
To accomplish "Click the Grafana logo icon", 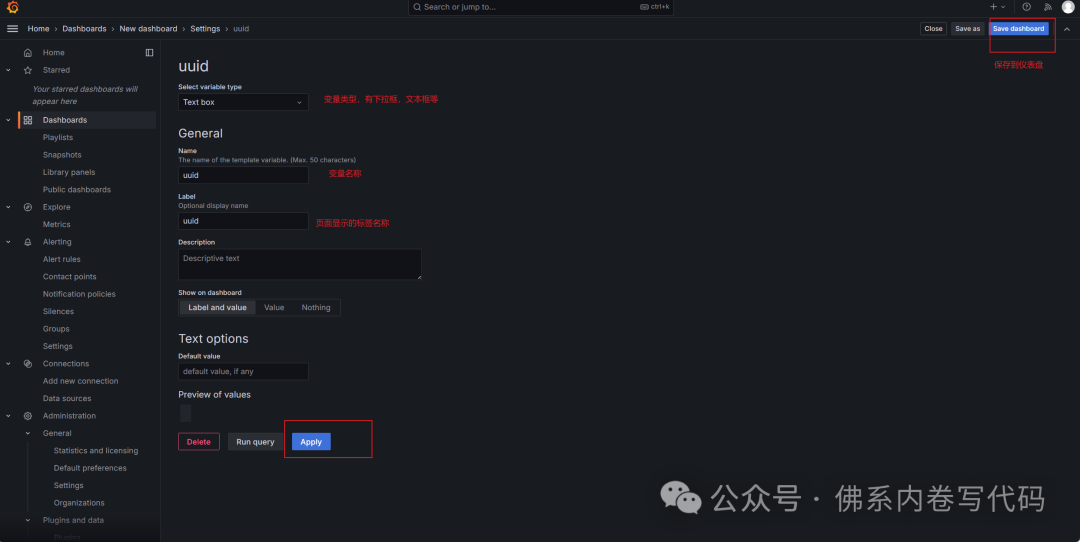I will [12, 8].
